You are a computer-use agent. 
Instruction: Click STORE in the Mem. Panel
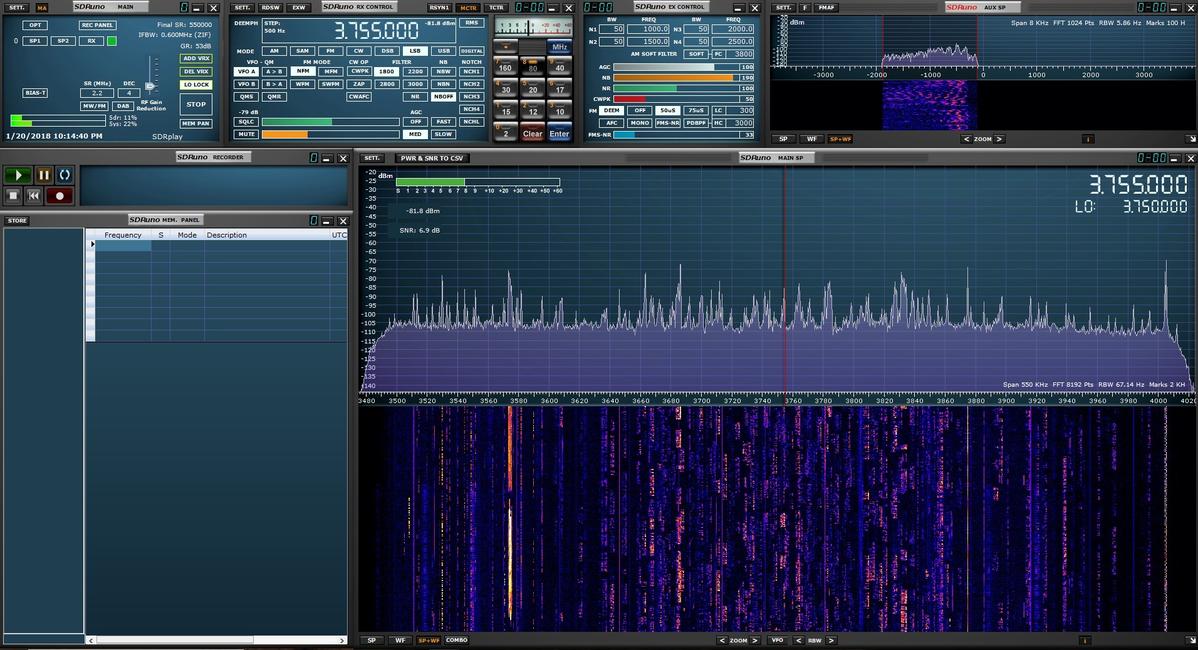coord(17,220)
